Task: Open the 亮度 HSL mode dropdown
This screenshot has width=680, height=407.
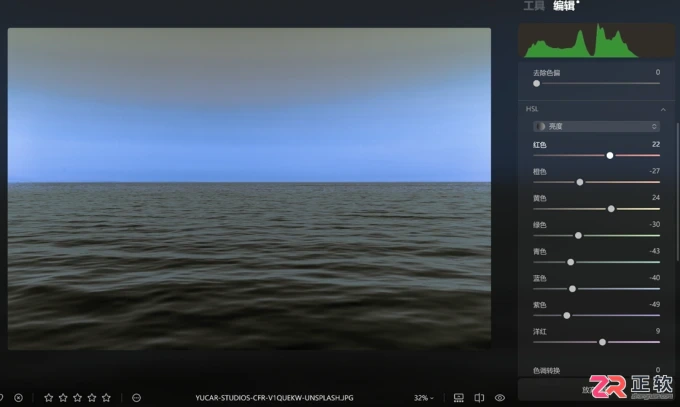Action: click(x=596, y=126)
